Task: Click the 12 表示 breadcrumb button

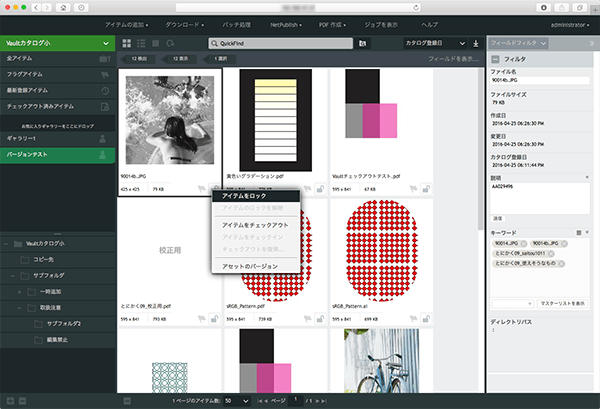Action: pos(180,59)
